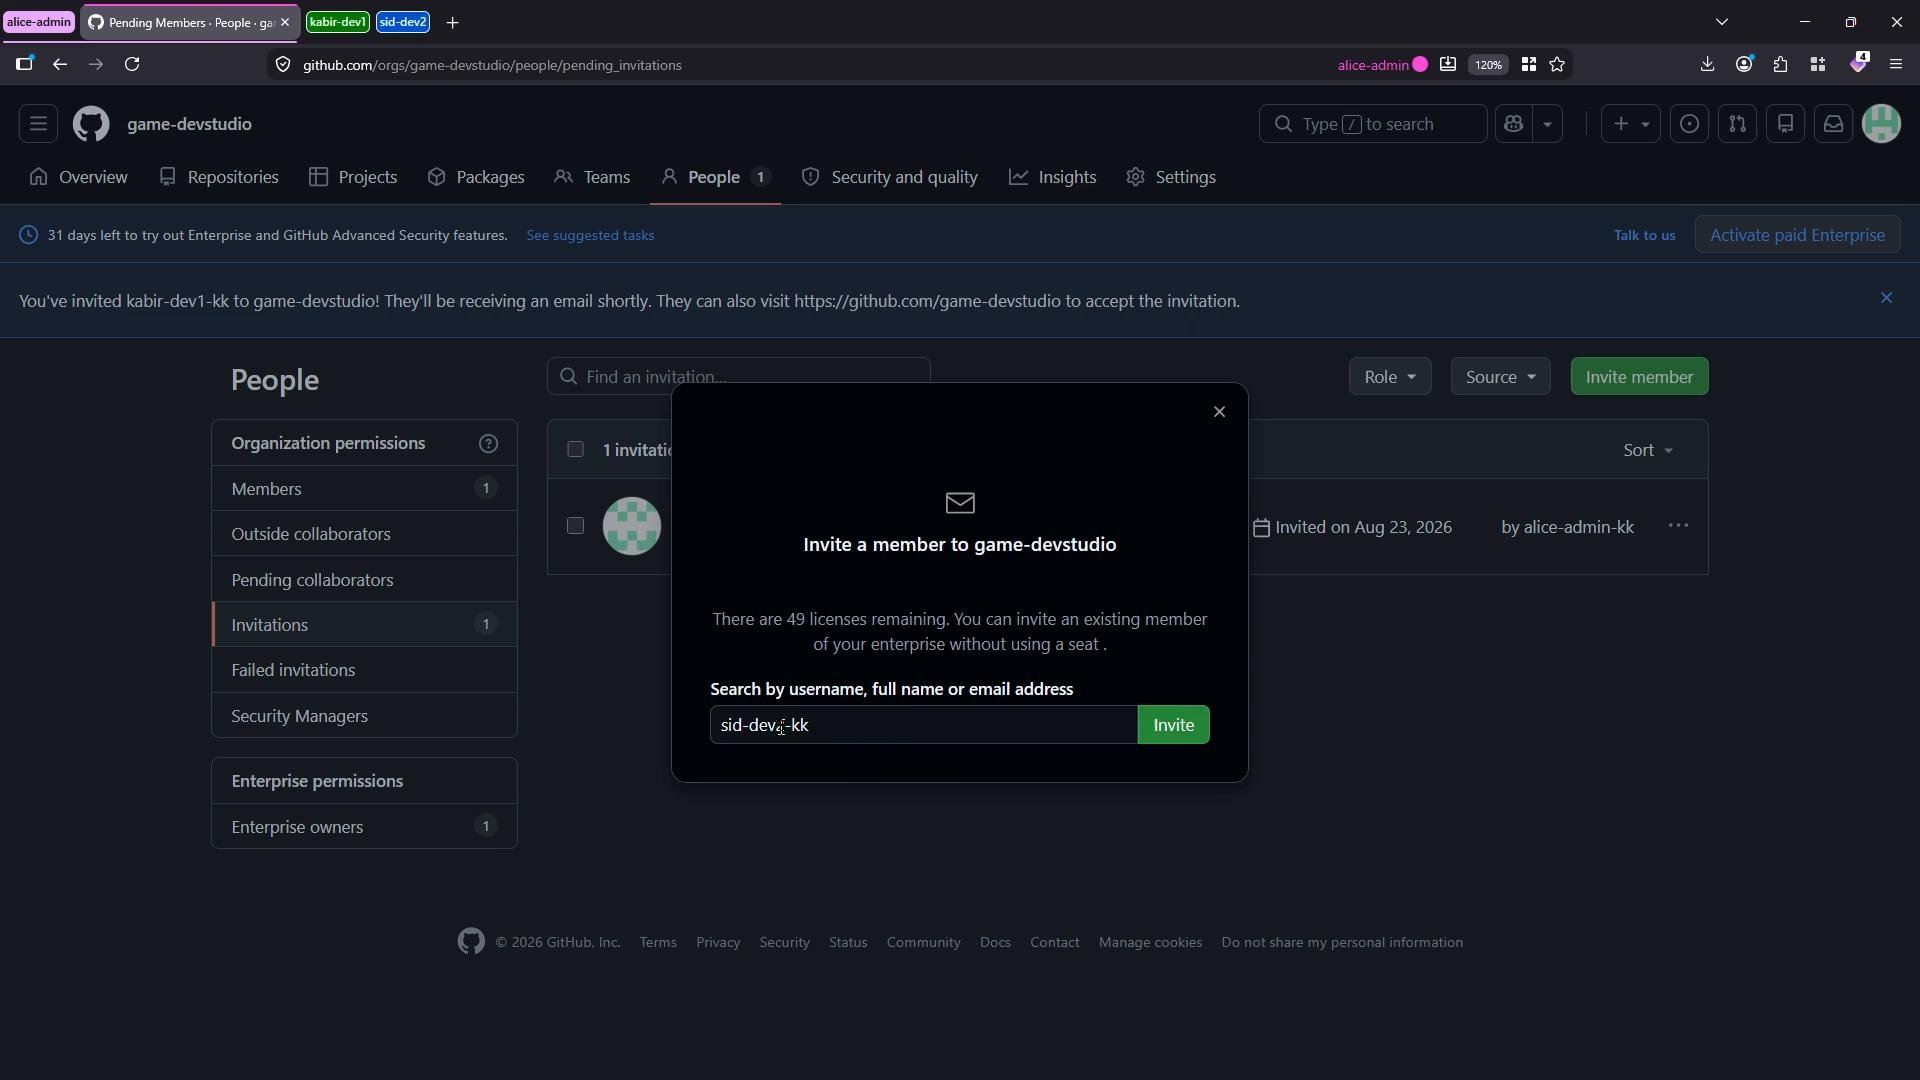1920x1080 pixels.
Task: Open Failed invitations in sidebar
Action: pyautogui.click(x=364, y=670)
